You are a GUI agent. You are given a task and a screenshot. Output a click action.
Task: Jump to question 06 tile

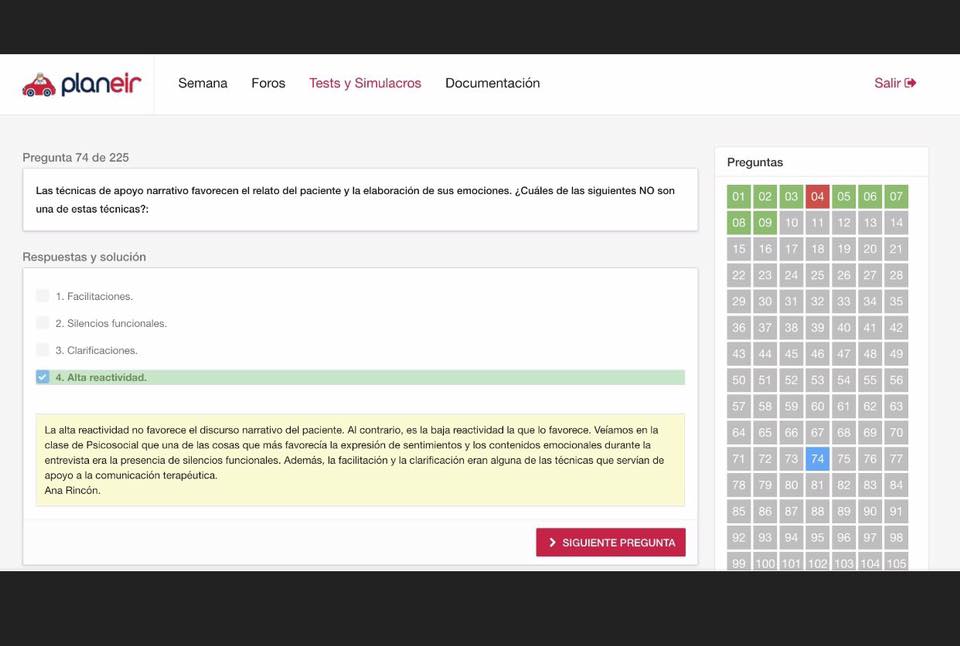point(870,197)
